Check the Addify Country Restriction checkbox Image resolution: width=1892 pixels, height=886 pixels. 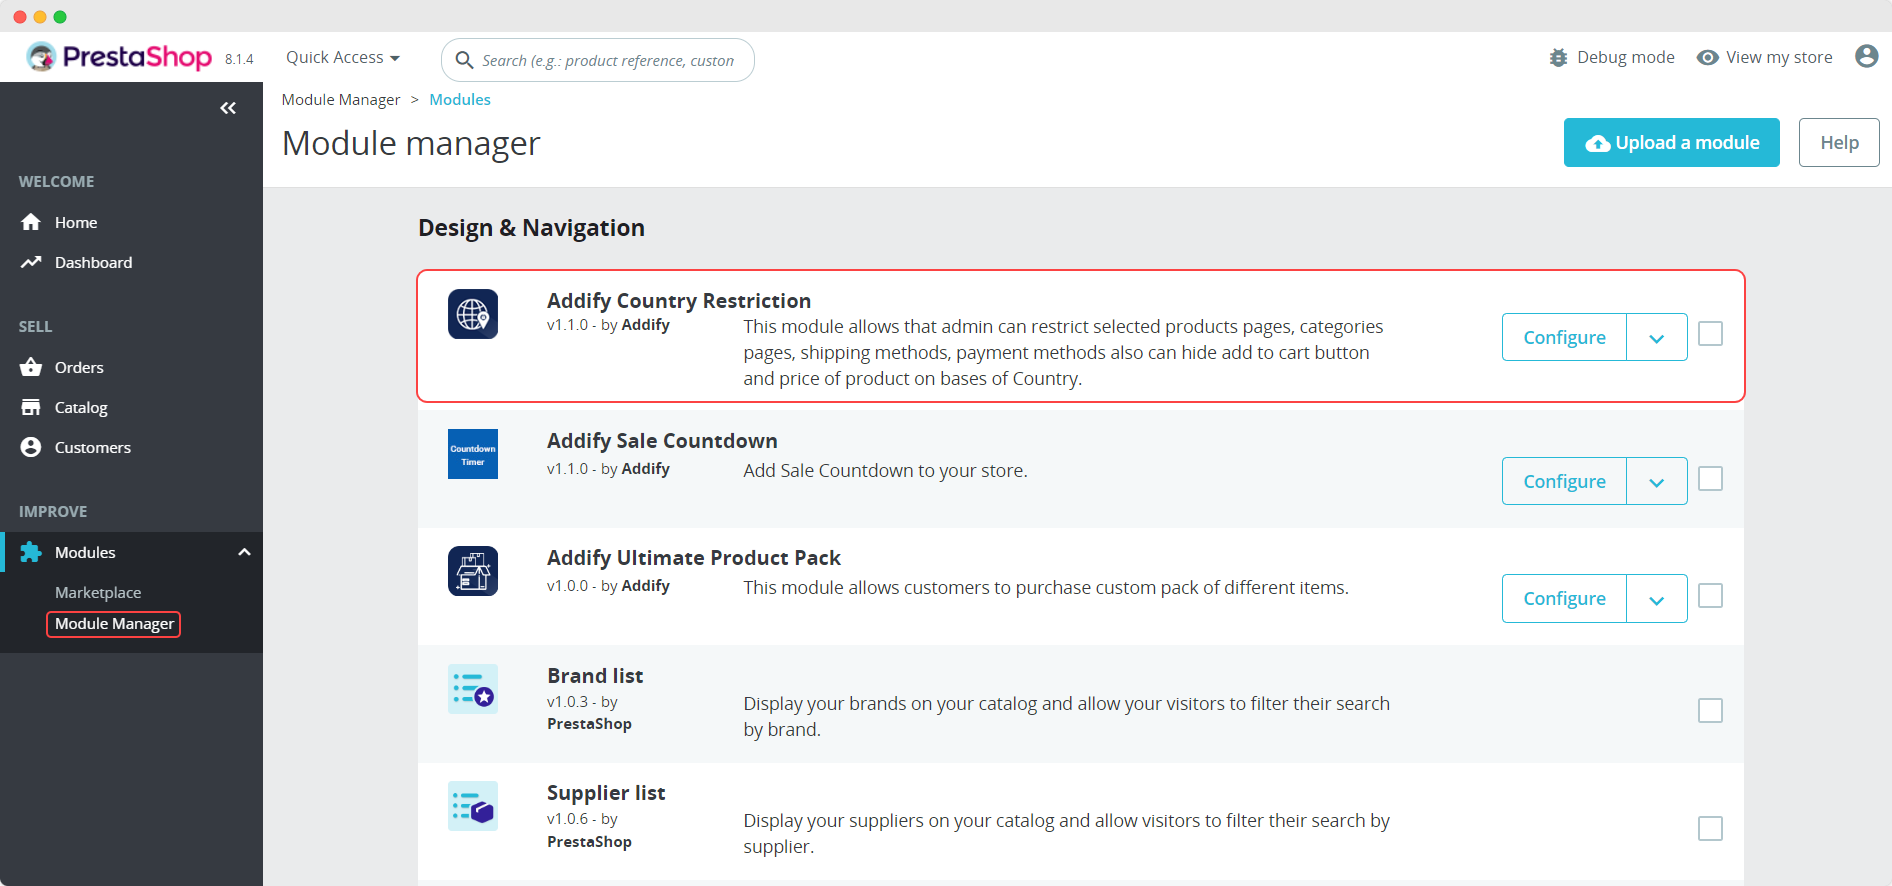[x=1710, y=334]
